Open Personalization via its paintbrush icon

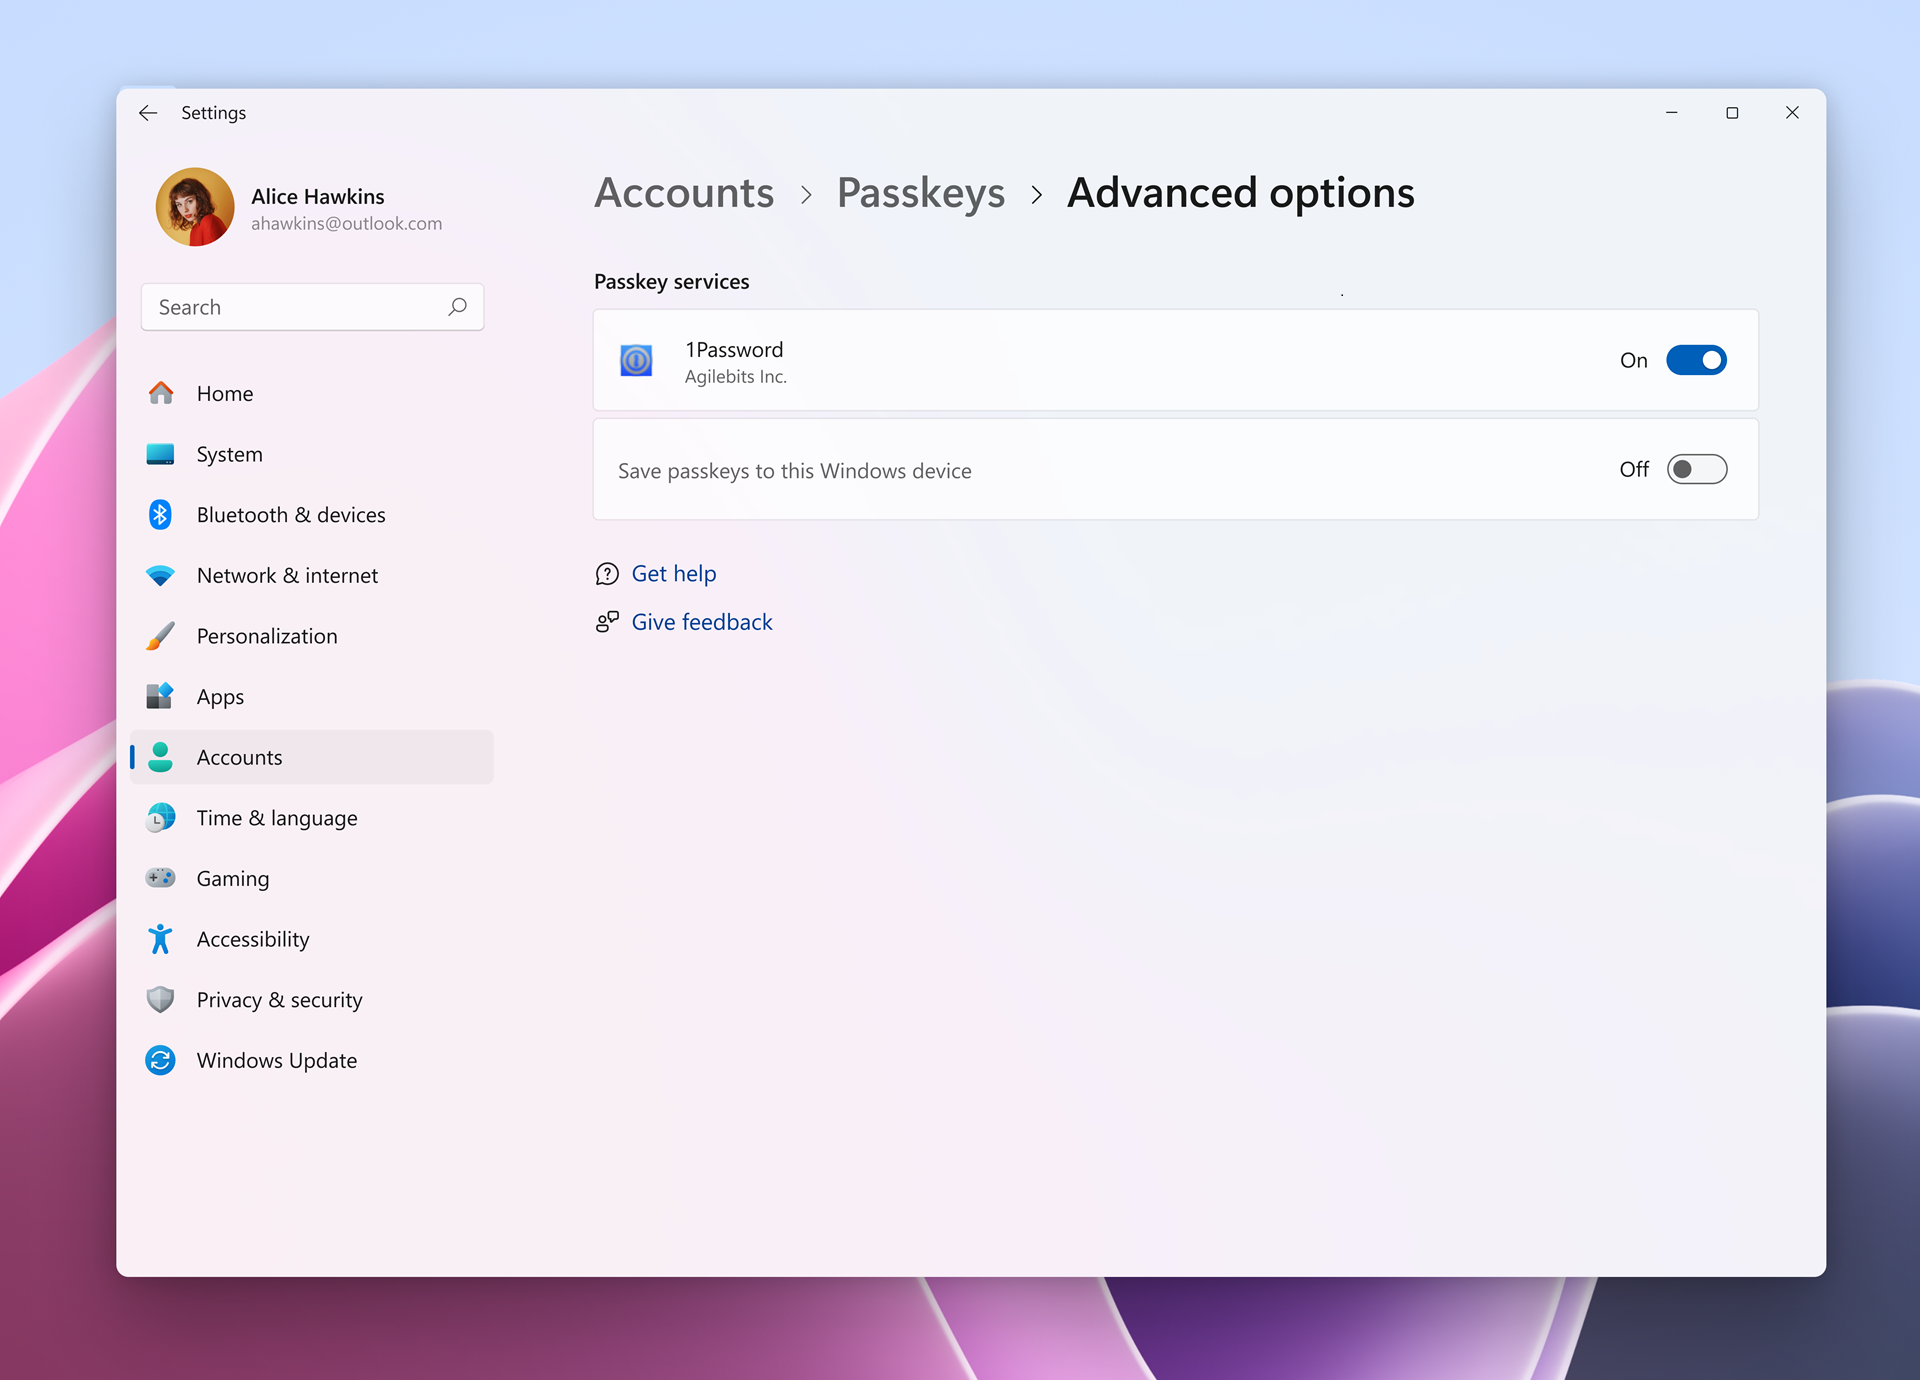[x=161, y=636]
